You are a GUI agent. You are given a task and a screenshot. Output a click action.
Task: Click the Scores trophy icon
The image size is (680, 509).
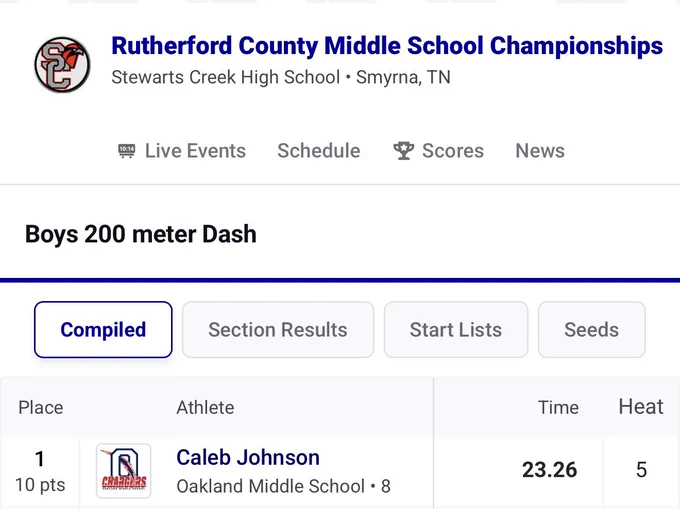click(404, 151)
